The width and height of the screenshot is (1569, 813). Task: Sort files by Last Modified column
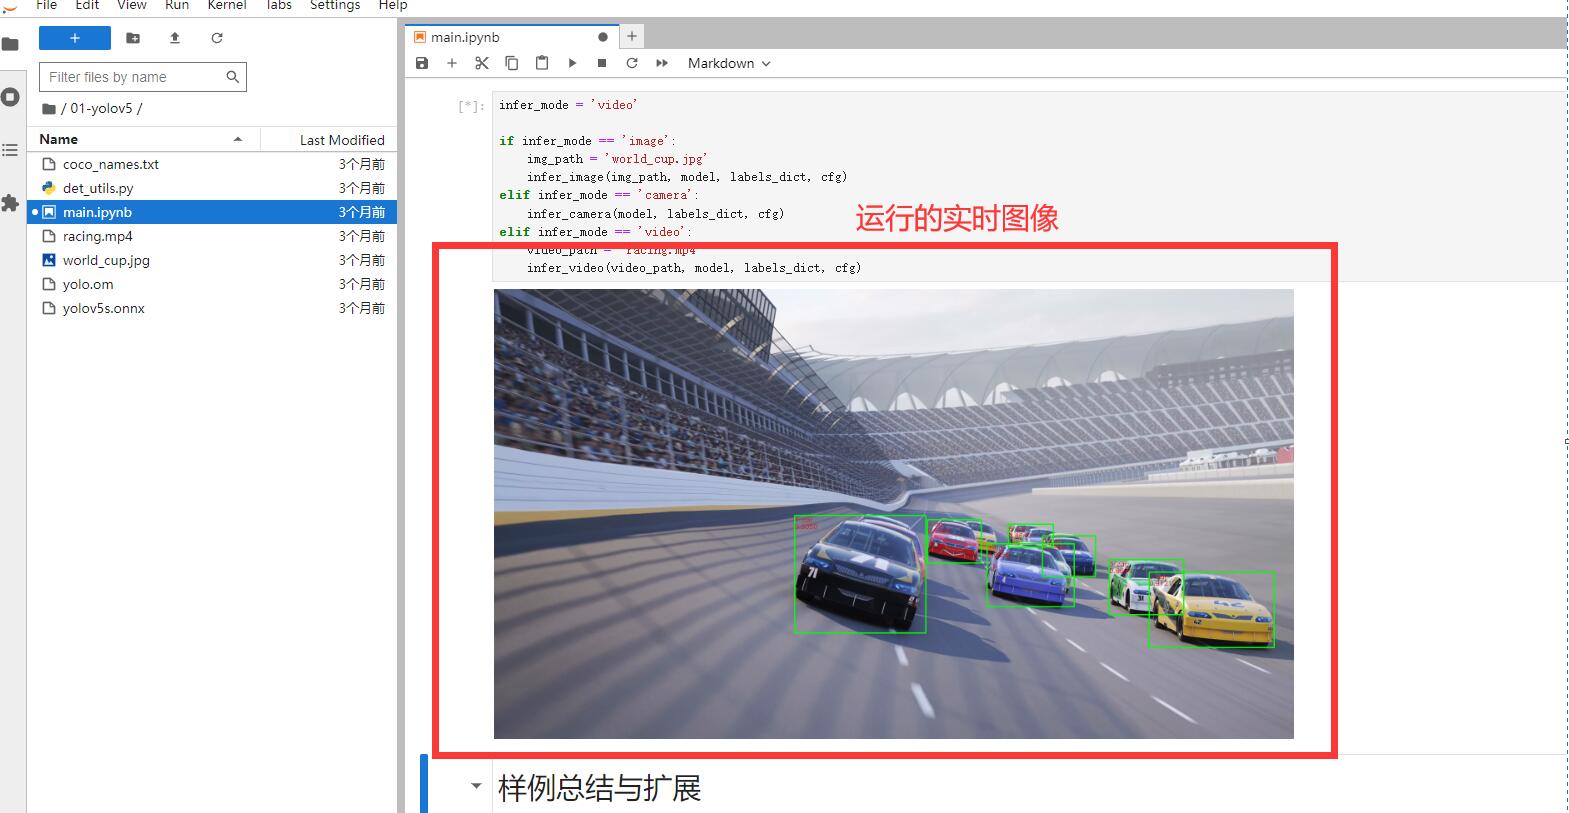coord(329,140)
